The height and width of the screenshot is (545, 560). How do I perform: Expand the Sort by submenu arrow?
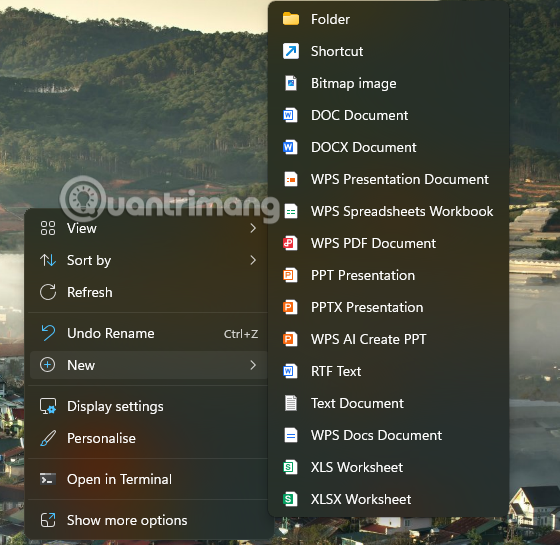click(x=253, y=260)
